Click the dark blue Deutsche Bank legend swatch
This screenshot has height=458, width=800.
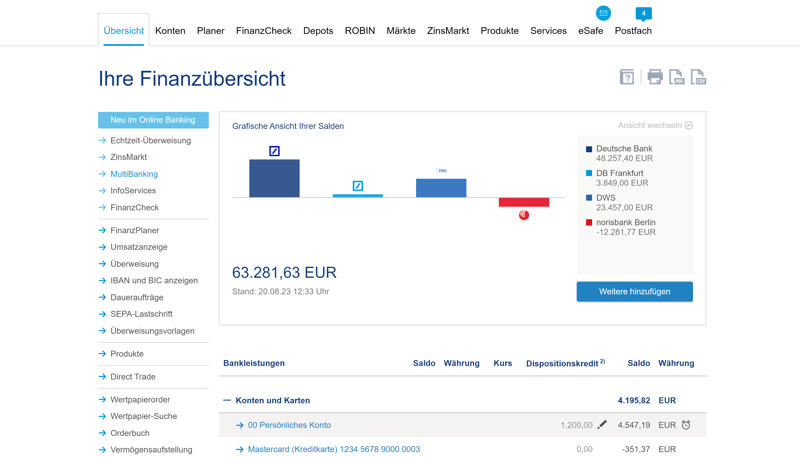(589, 149)
